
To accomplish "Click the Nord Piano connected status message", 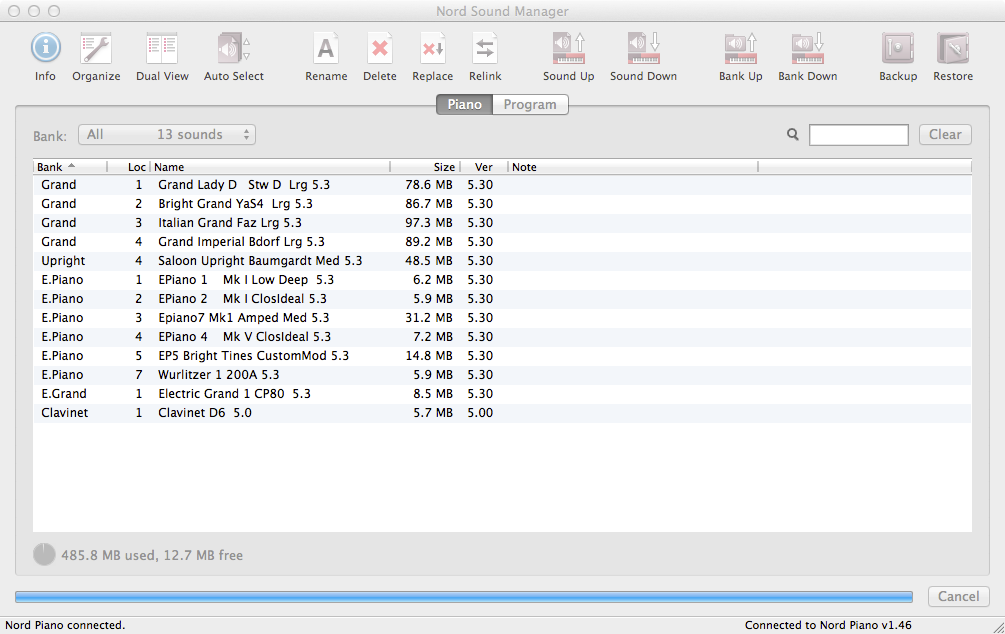I will (65, 625).
